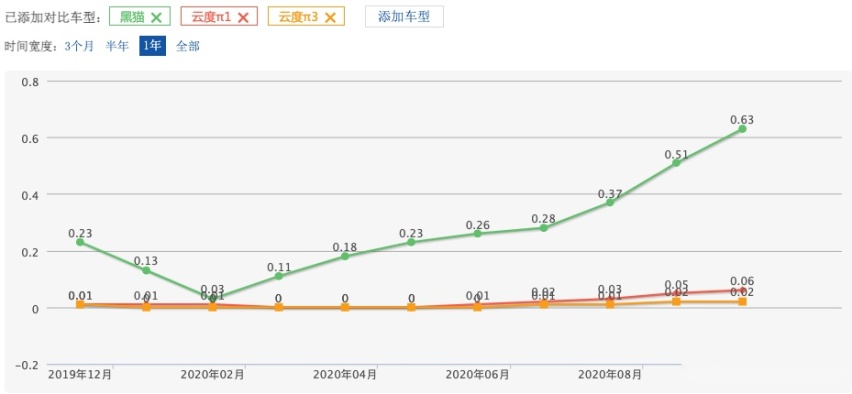Viewport: 852px width, 394px height.
Task: Click the red 云度π1 tag label
Action: point(211,17)
